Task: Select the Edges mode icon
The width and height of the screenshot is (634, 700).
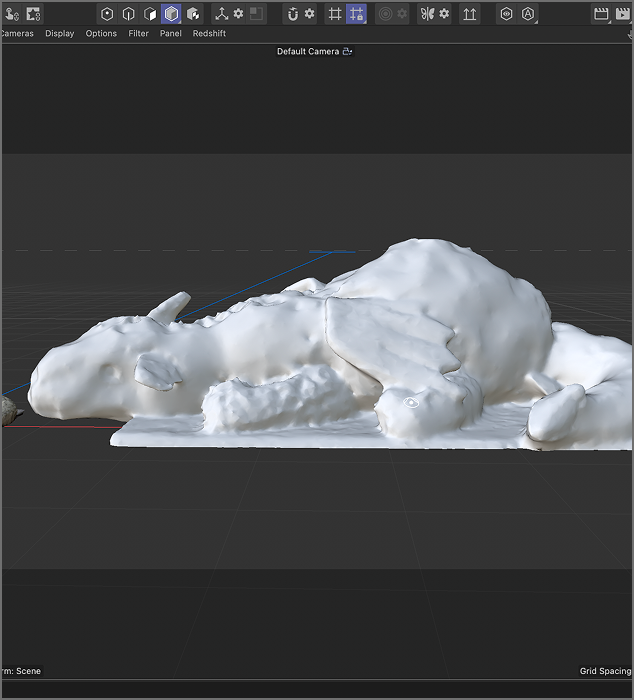Action: coord(128,14)
